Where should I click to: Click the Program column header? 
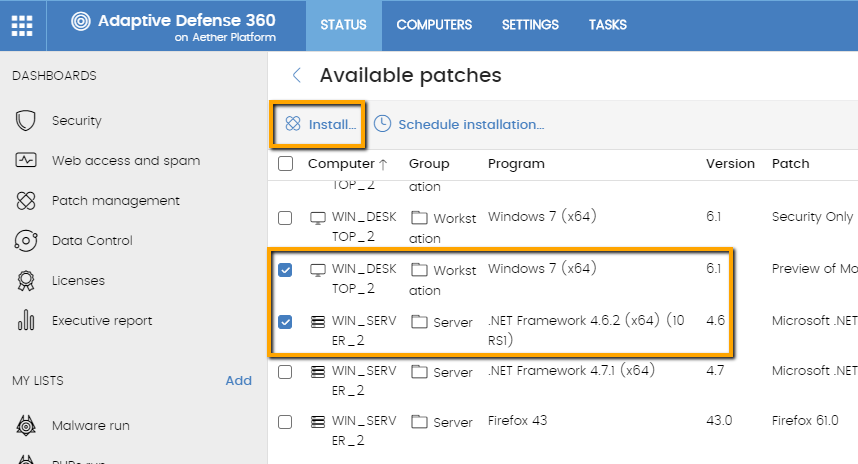click(x=516, y=164)
